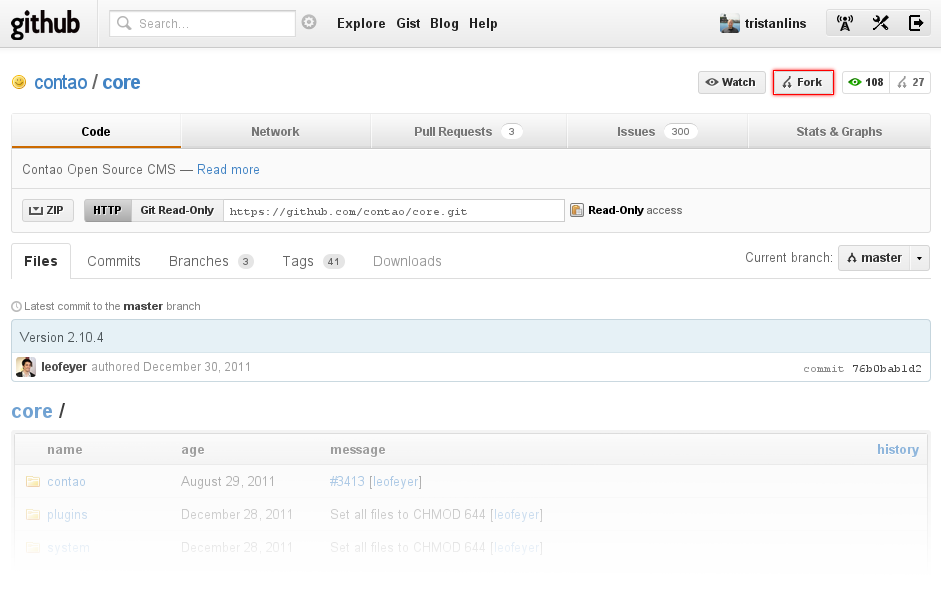Go to the Issues tab
941x599 pixels.
(656, 131)
